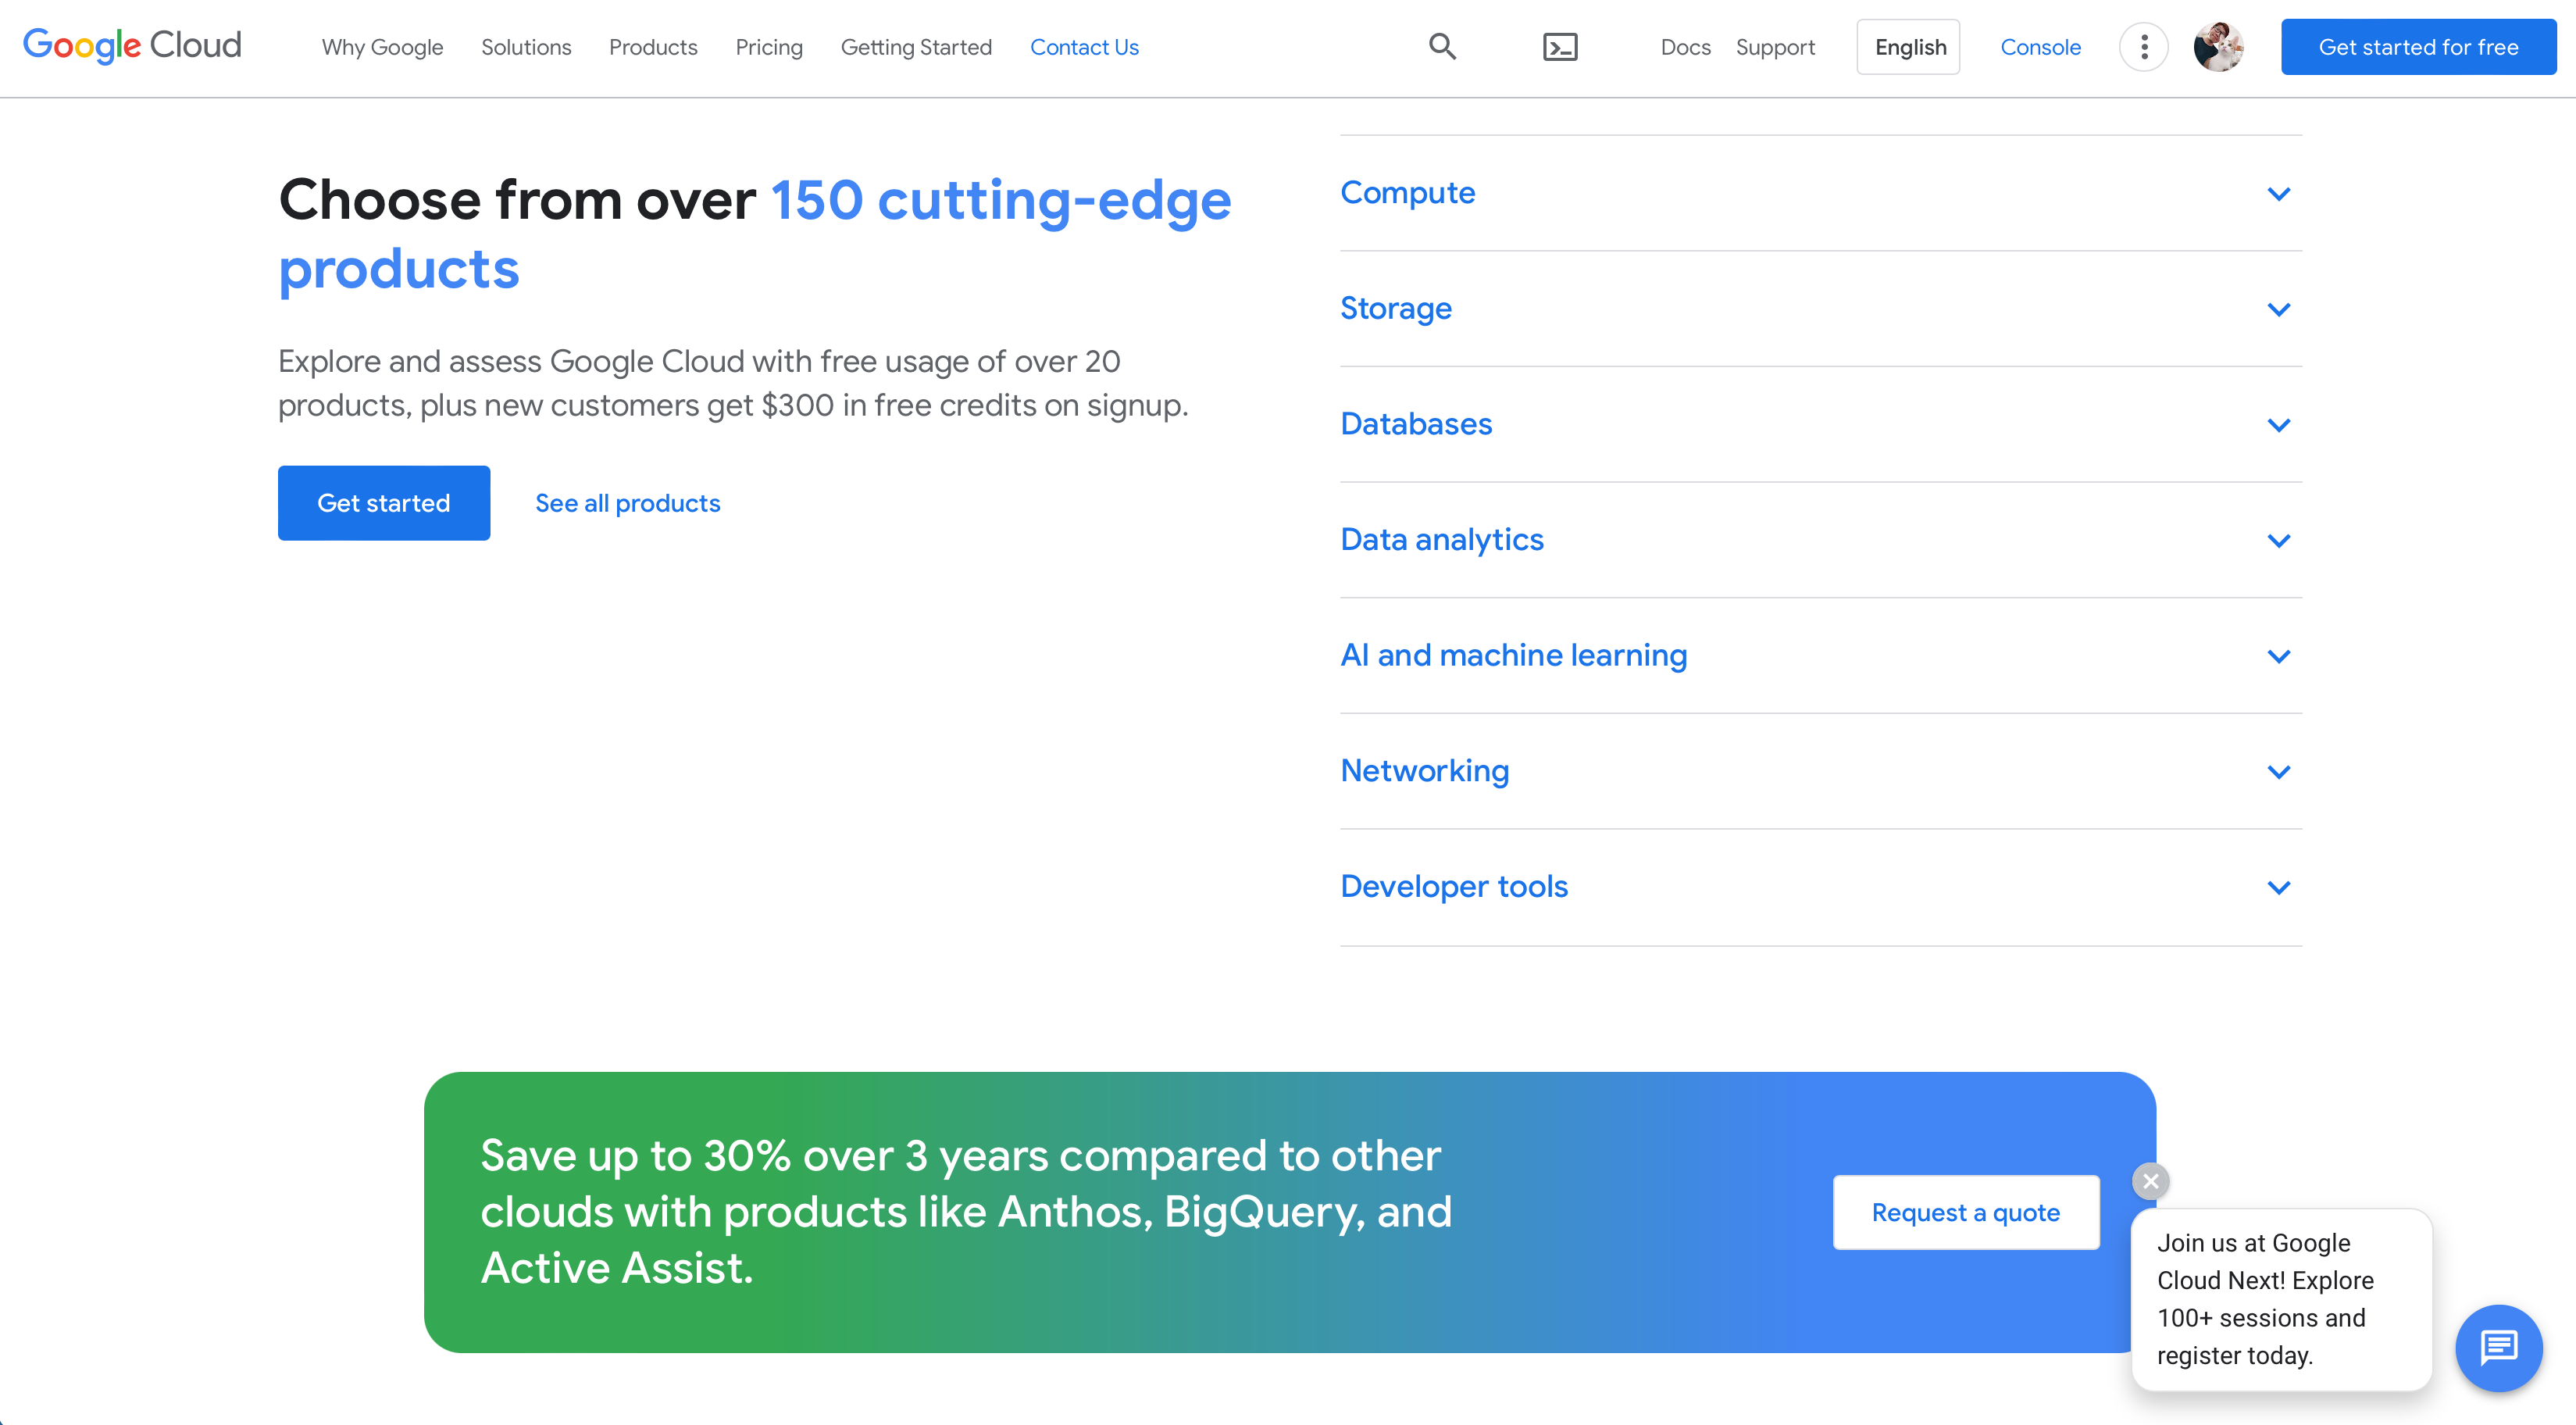Image resolution: width=2576 pixels, height=1425 pixels.
Task: Click the Request a quote button
Action: [1965, 1212]
